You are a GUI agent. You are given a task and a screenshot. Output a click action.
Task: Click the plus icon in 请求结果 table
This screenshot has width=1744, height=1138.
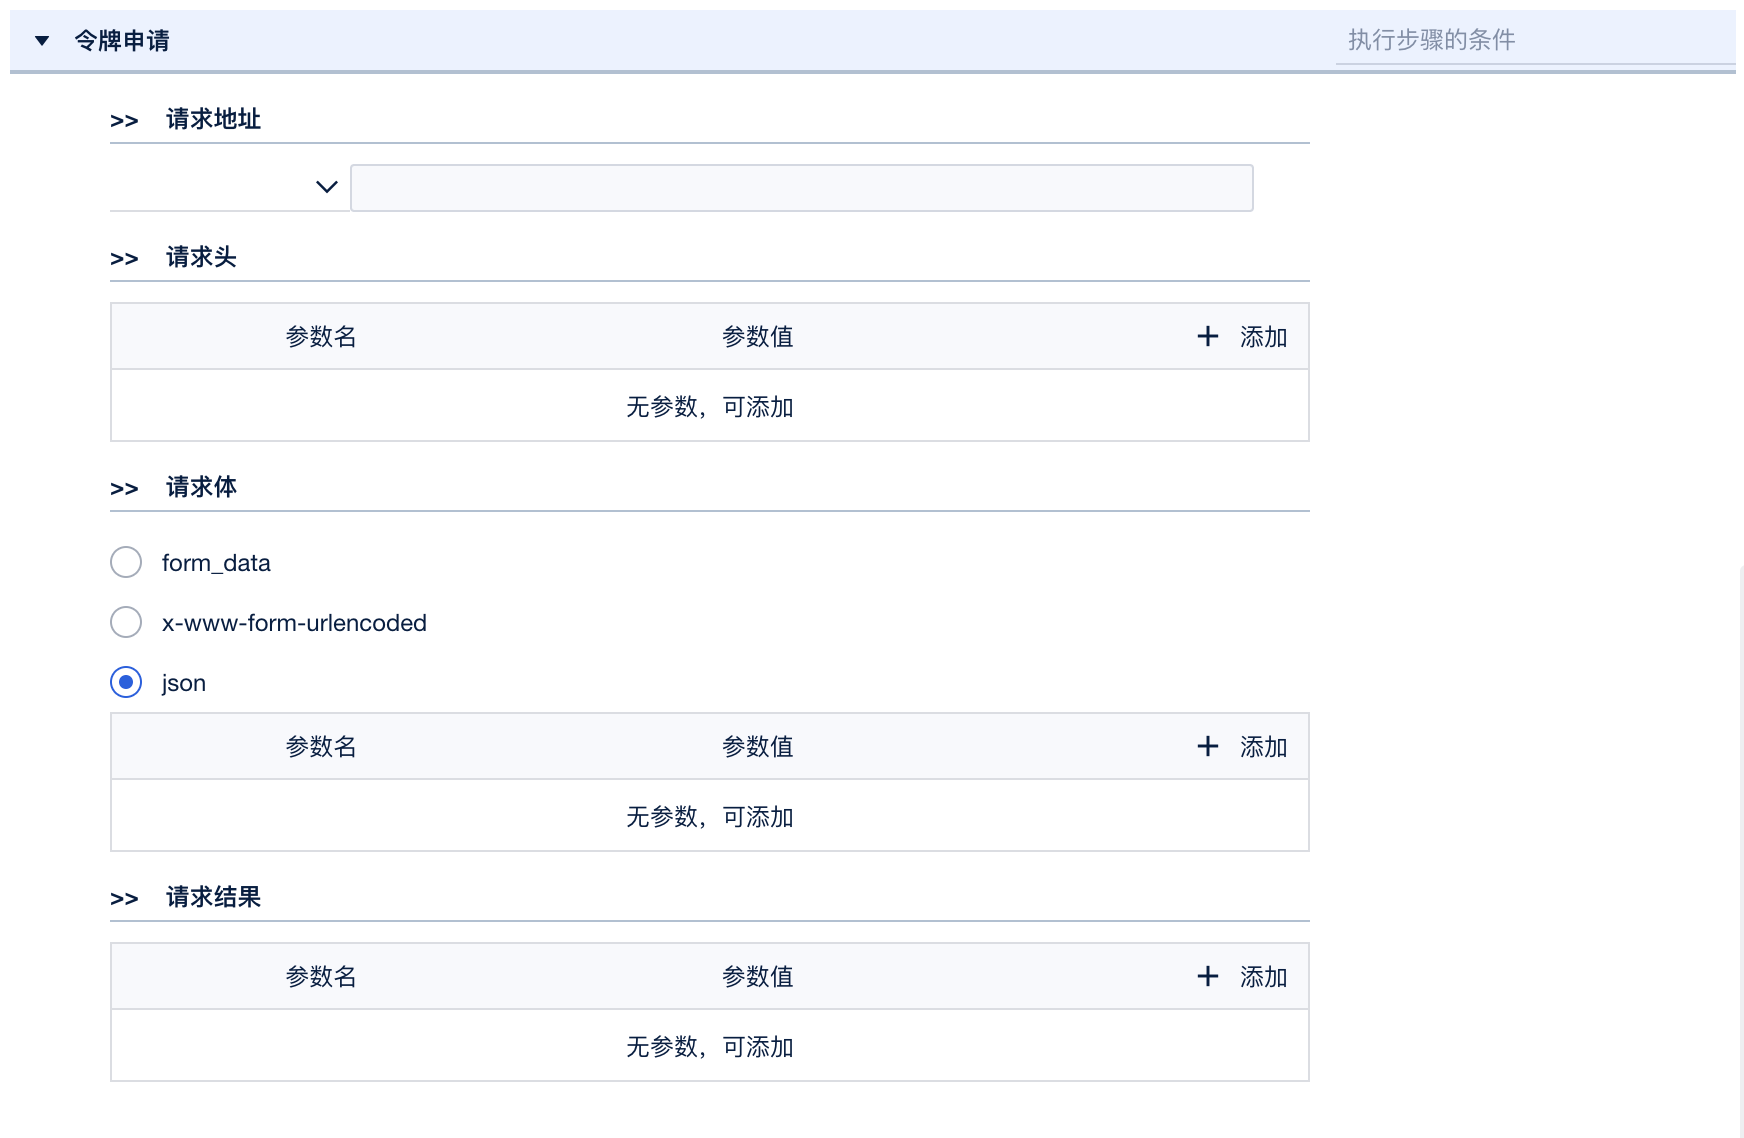point(1208,977)
